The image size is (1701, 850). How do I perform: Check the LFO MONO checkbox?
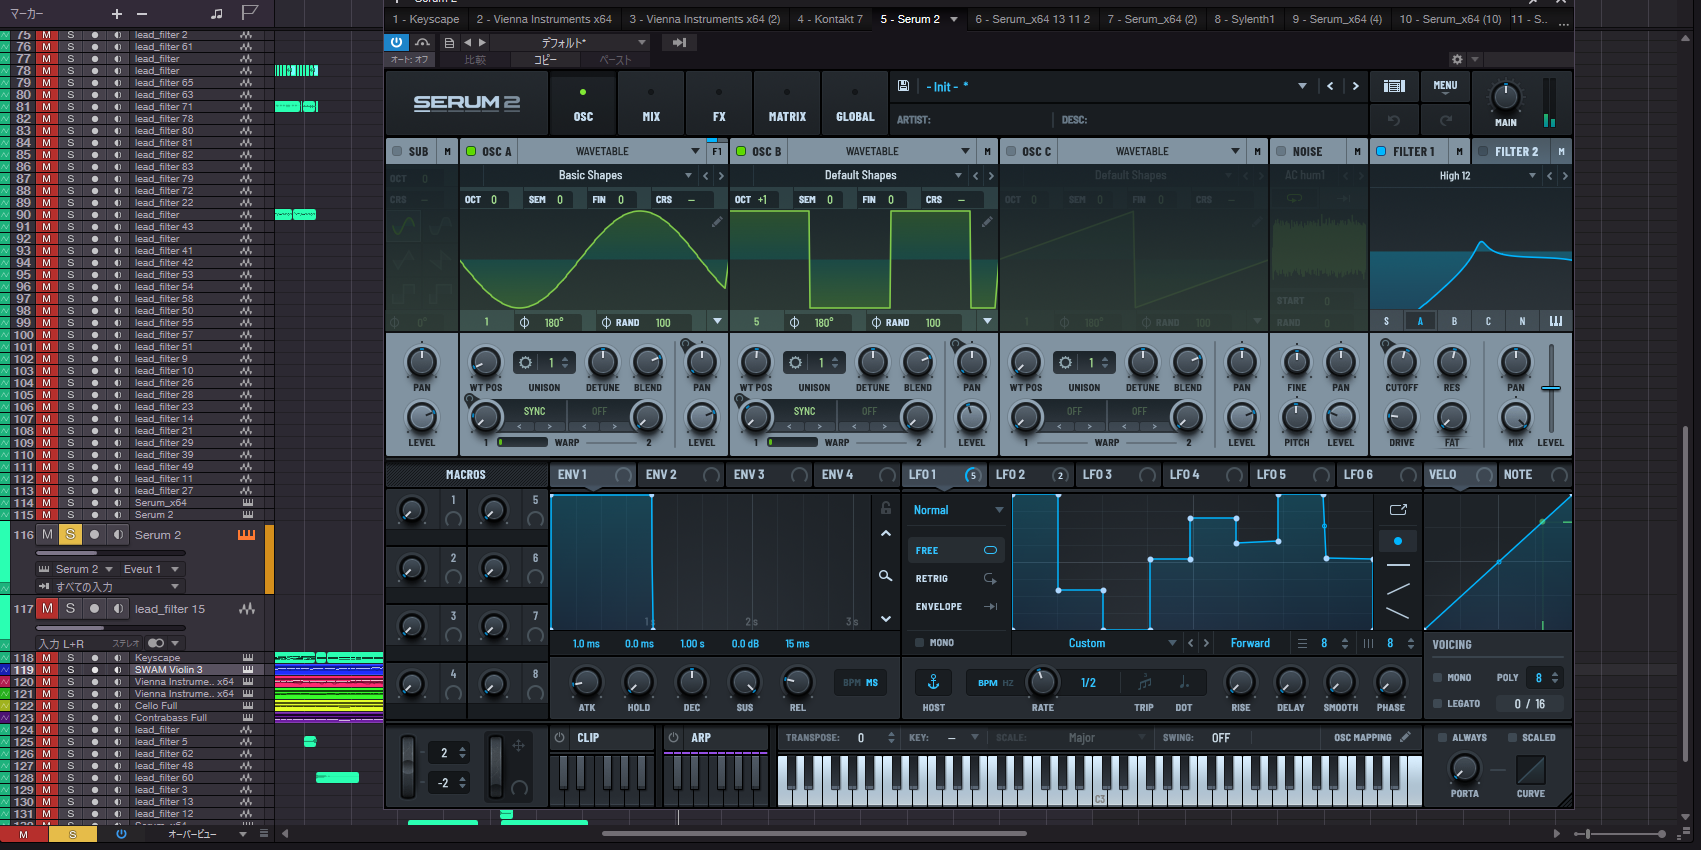(x=919, y=642)
